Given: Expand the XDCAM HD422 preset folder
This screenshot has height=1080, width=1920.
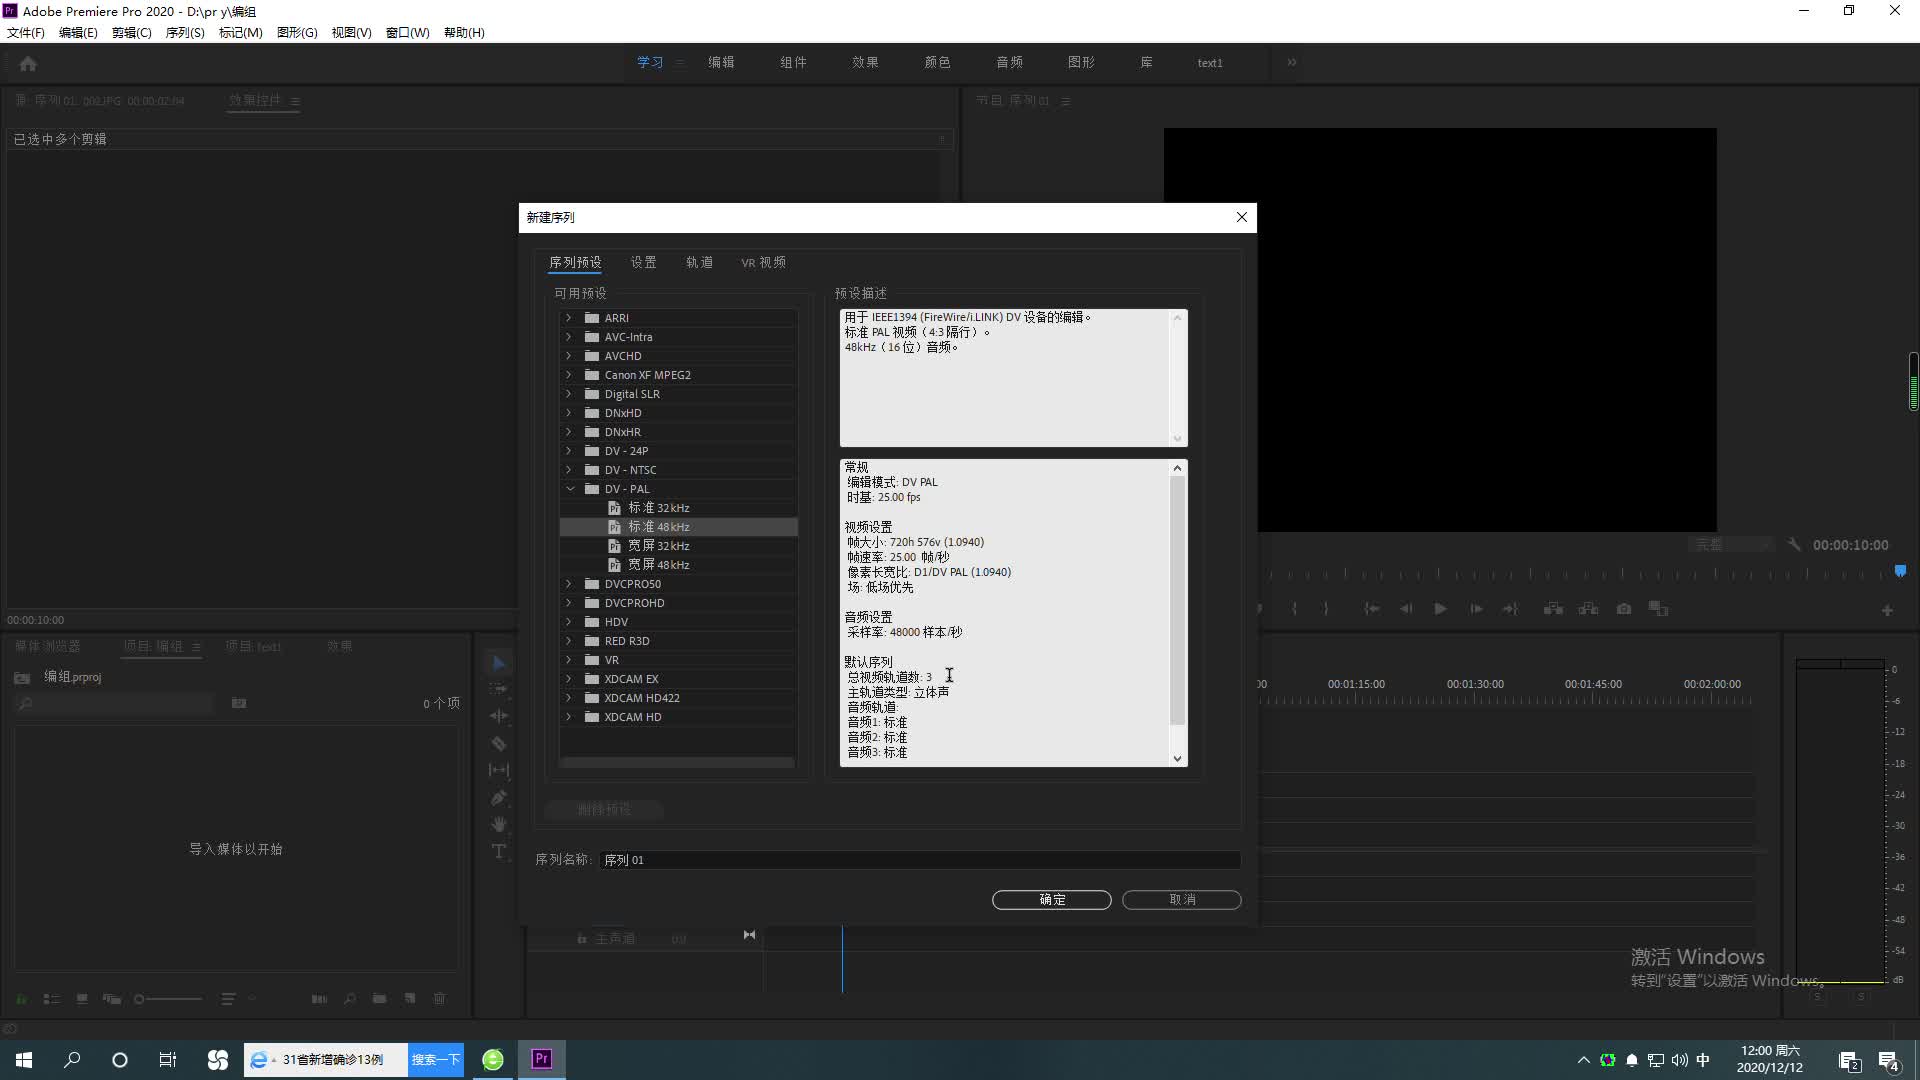Looking at the screenshot, I should click(569, 698).
